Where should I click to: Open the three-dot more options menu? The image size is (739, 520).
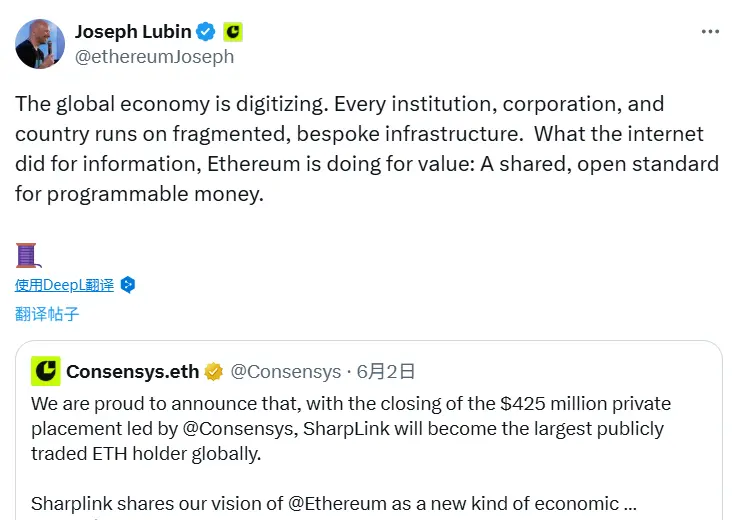pyautogui.click(x=710, y=32)
